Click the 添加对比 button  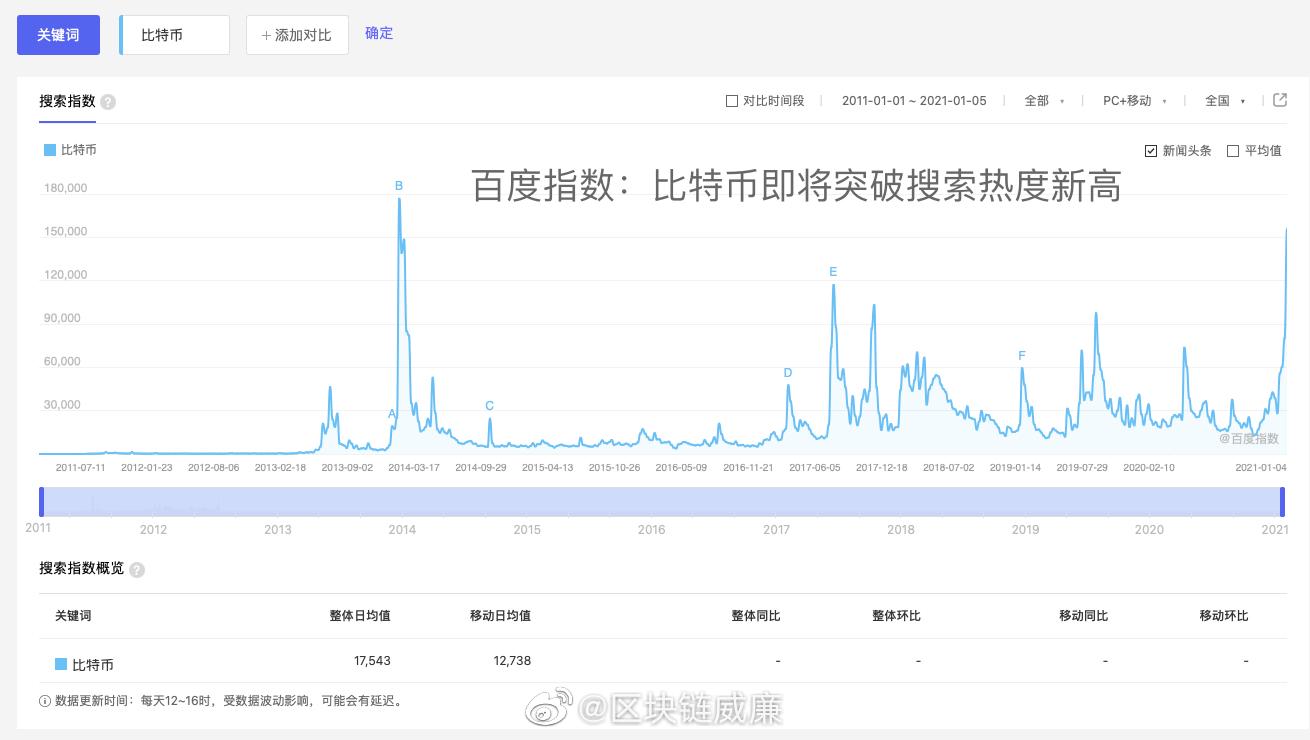click(297, 35)
